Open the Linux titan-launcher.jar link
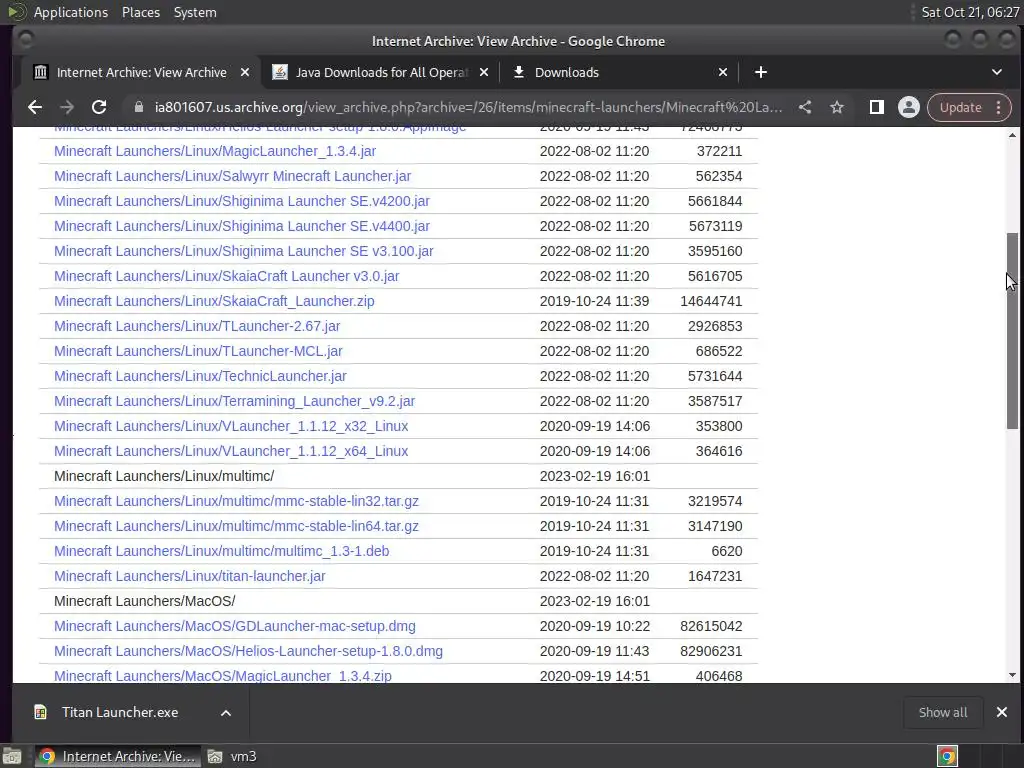The height and width of the screenshot is (768, 1024). [189, 577]
